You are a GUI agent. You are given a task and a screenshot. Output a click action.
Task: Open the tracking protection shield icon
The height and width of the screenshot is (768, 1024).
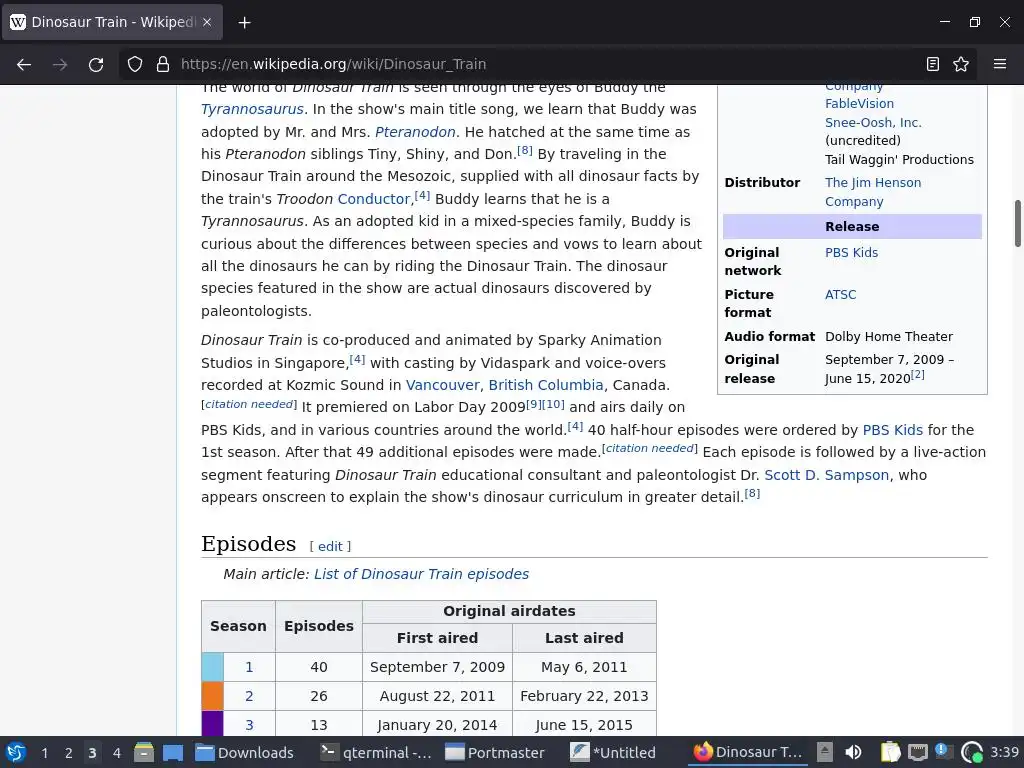[135, 64]
